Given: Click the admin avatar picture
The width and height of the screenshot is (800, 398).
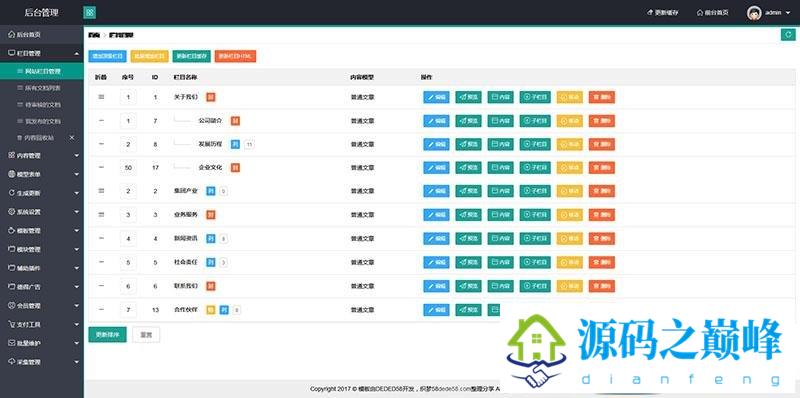Looking at the screenshot, I should point(754,13).
